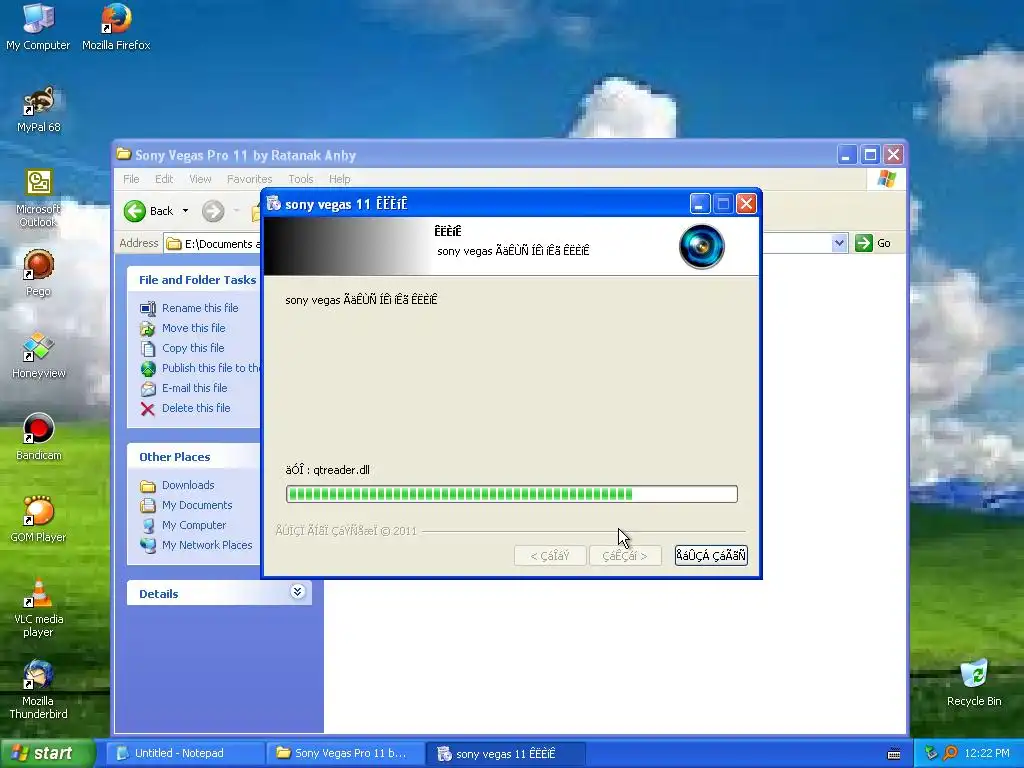Open the File menu in Explorer
Screen dimensions: 1024x768
[131, 179]
